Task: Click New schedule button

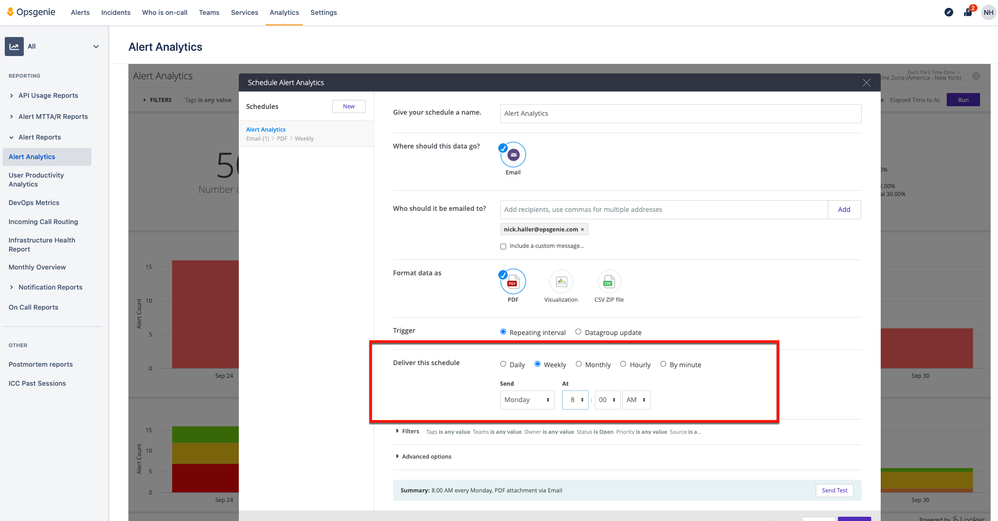Action: click(349, 106)
